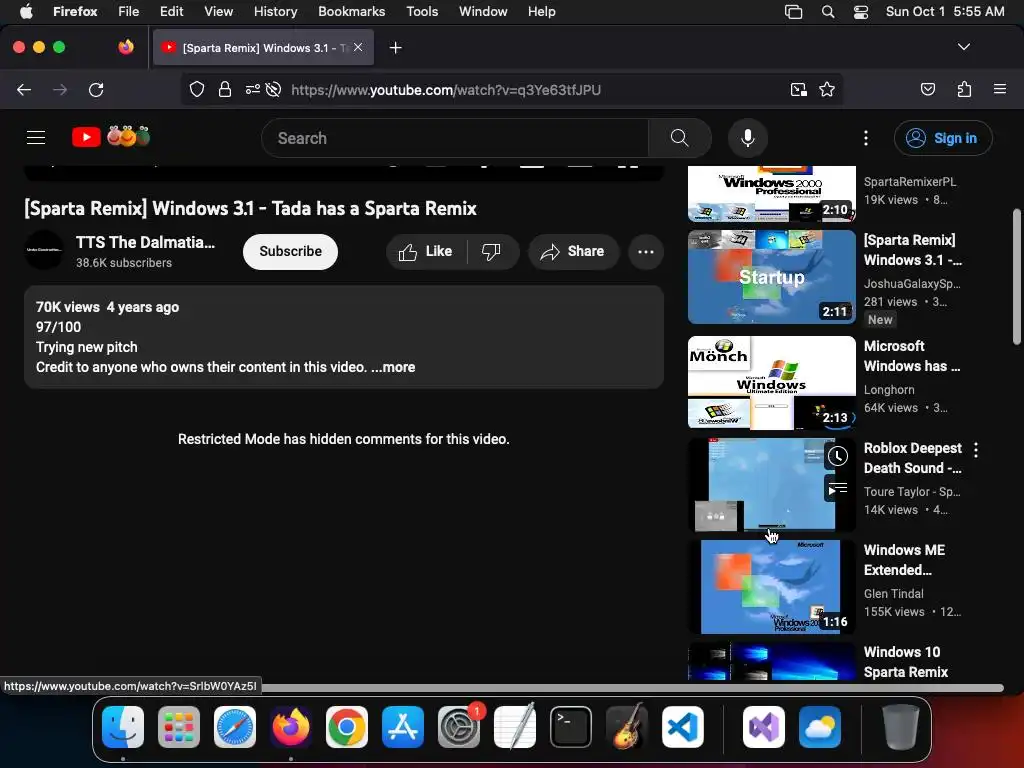Screen dimensions: 1024x768
Task: Open Pocket save button
Action: [928, 89]
